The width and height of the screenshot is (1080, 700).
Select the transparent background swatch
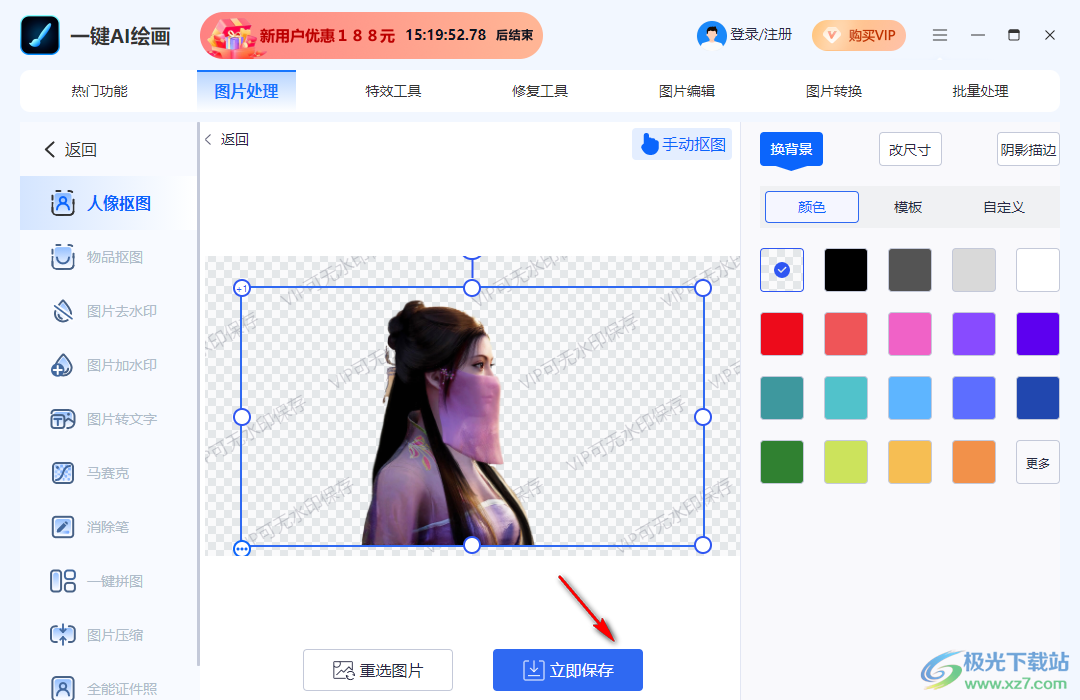click(x=782, y=270)
